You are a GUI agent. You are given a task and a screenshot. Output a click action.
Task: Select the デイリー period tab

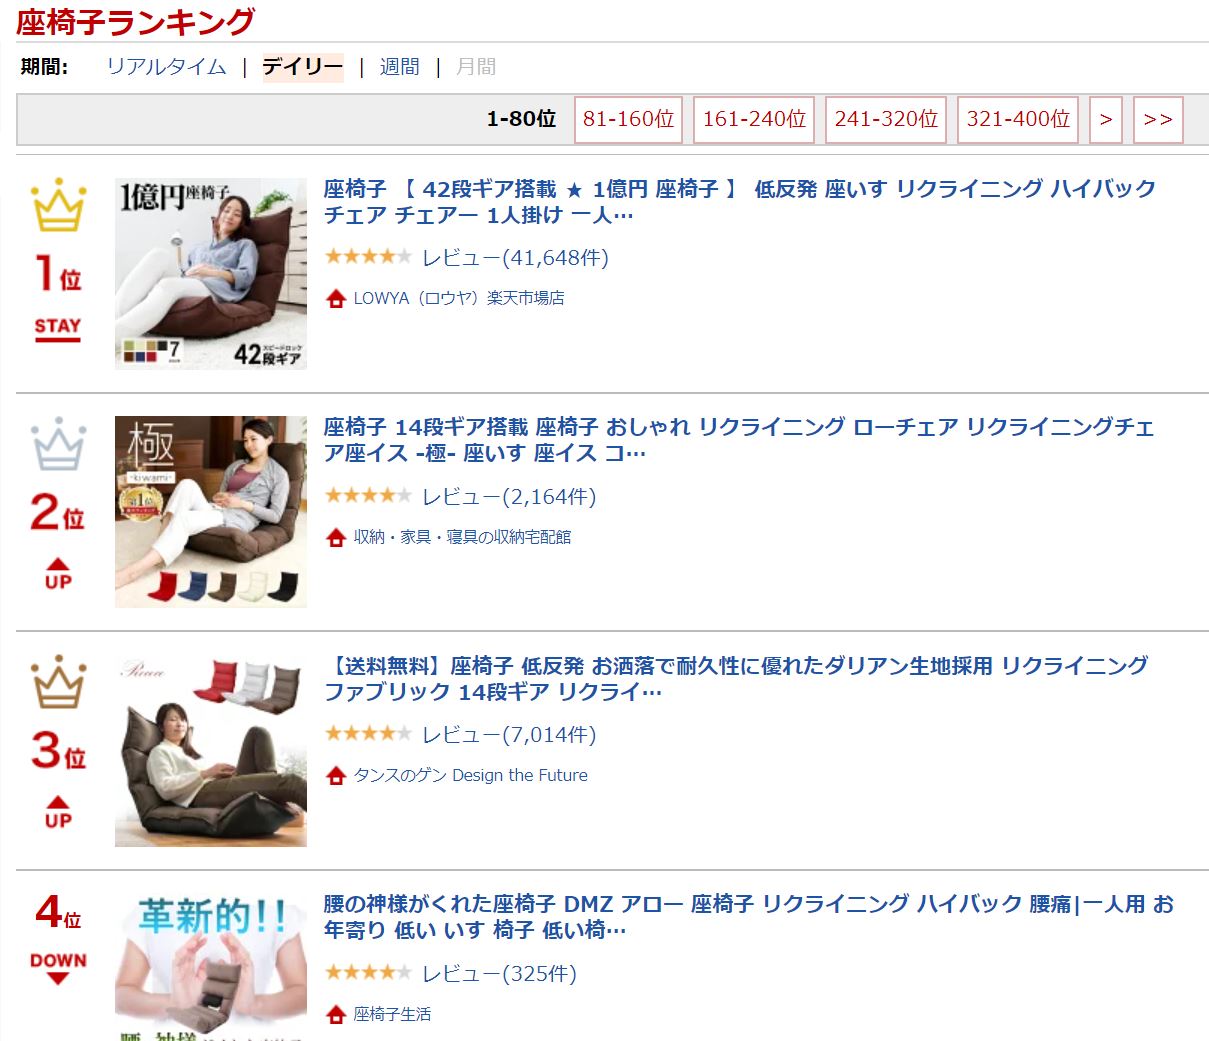point(303,67)
